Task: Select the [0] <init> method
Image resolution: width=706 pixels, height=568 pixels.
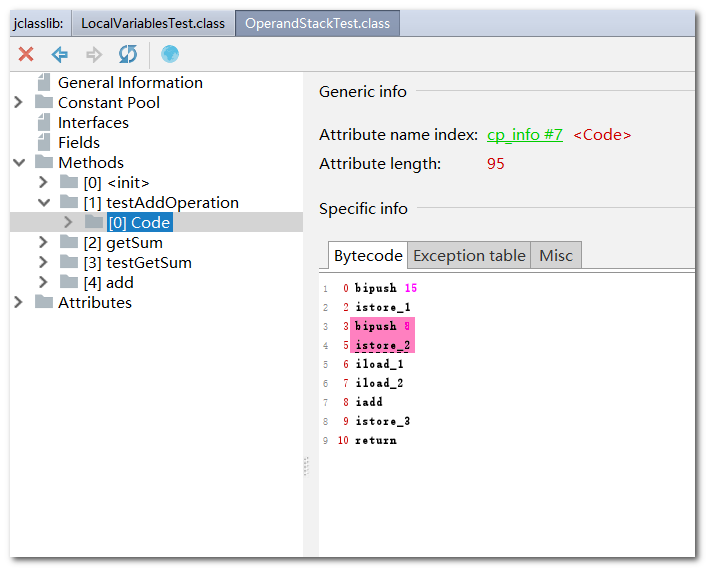Action: tap(116, 183)
